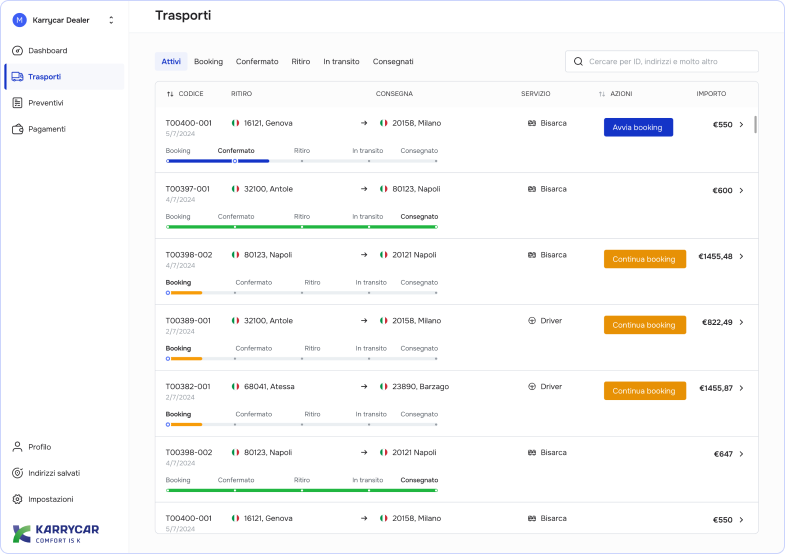Click the blue progress bar of T00400-001

pyautogui.click(x=217, y=160)
